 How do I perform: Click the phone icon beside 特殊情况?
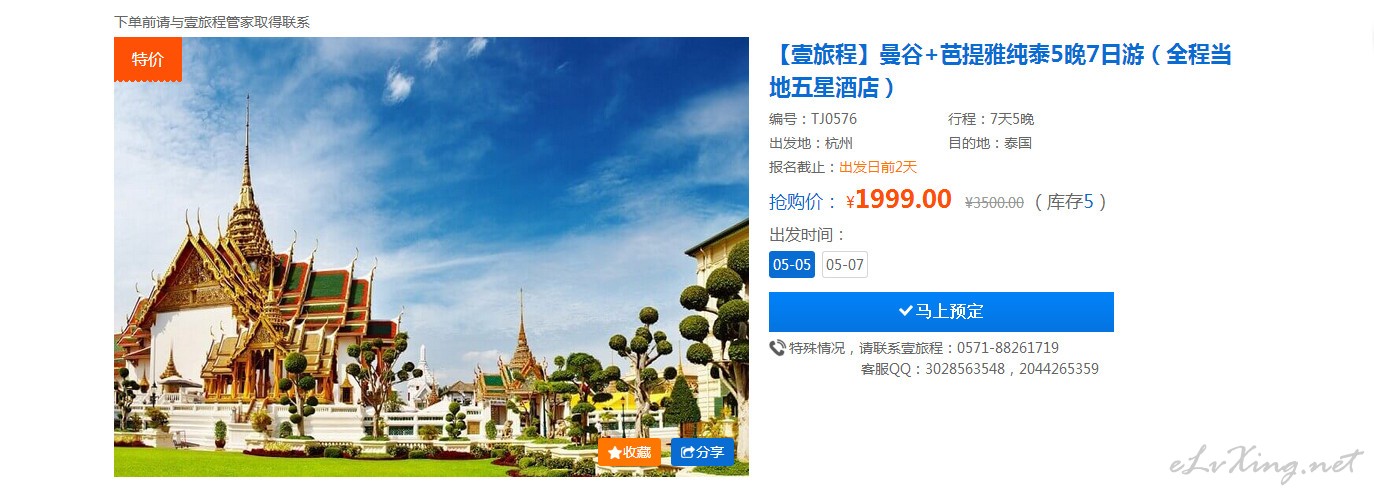click(777, 348)
